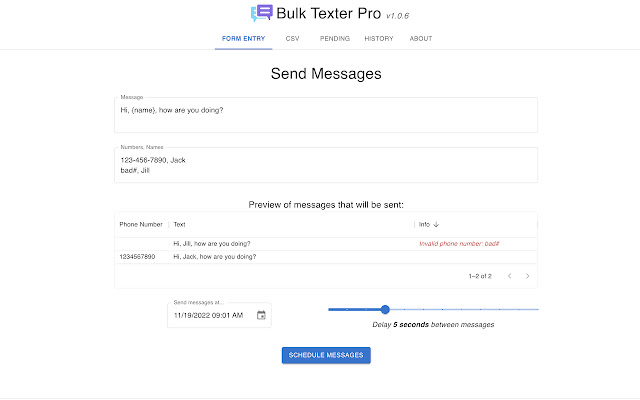Screen dimensions: 640x400
Task: Click the Send messages at date field
Action: (208, 315)
